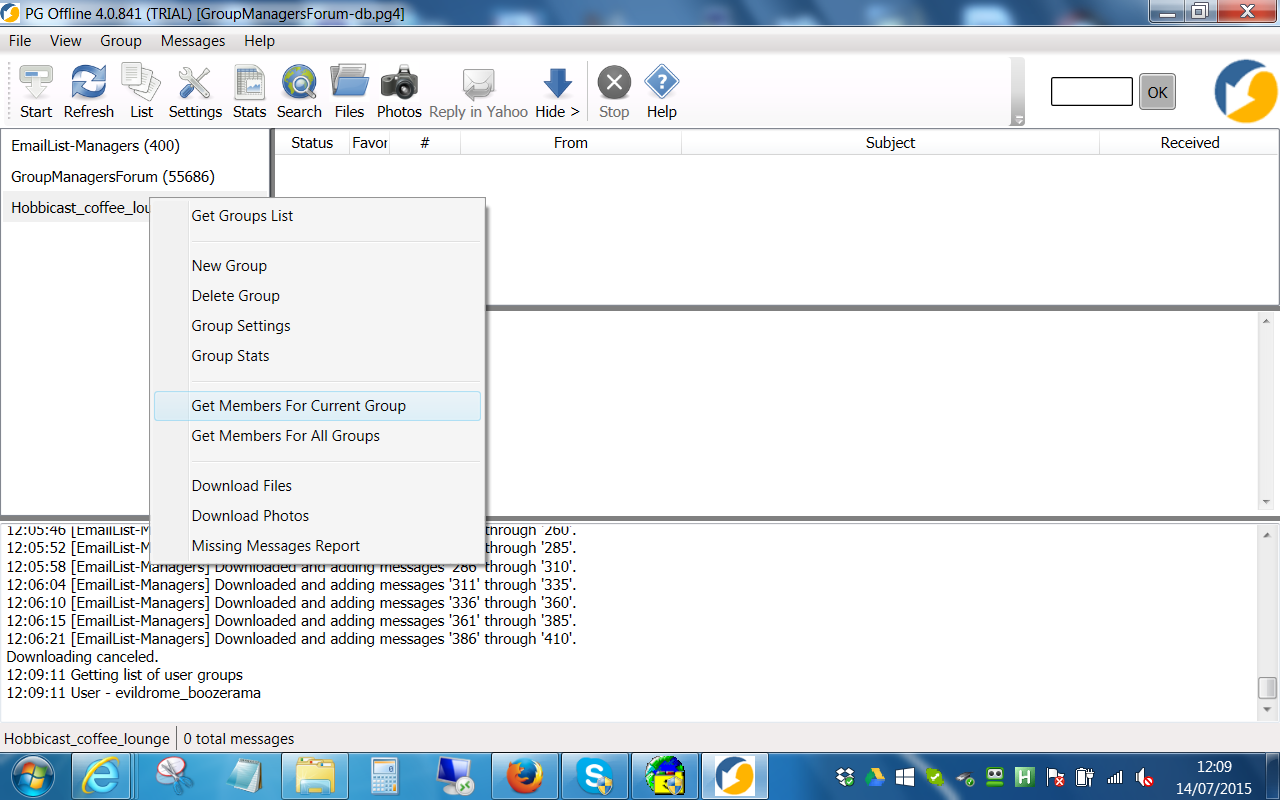Click the Google Drive tray icon

874,776
